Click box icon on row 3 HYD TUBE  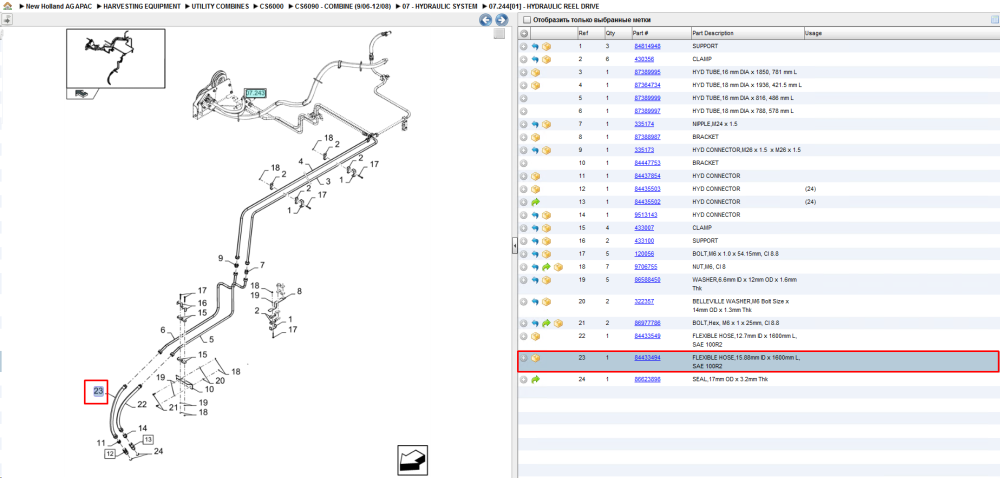[x=535, y=73]
